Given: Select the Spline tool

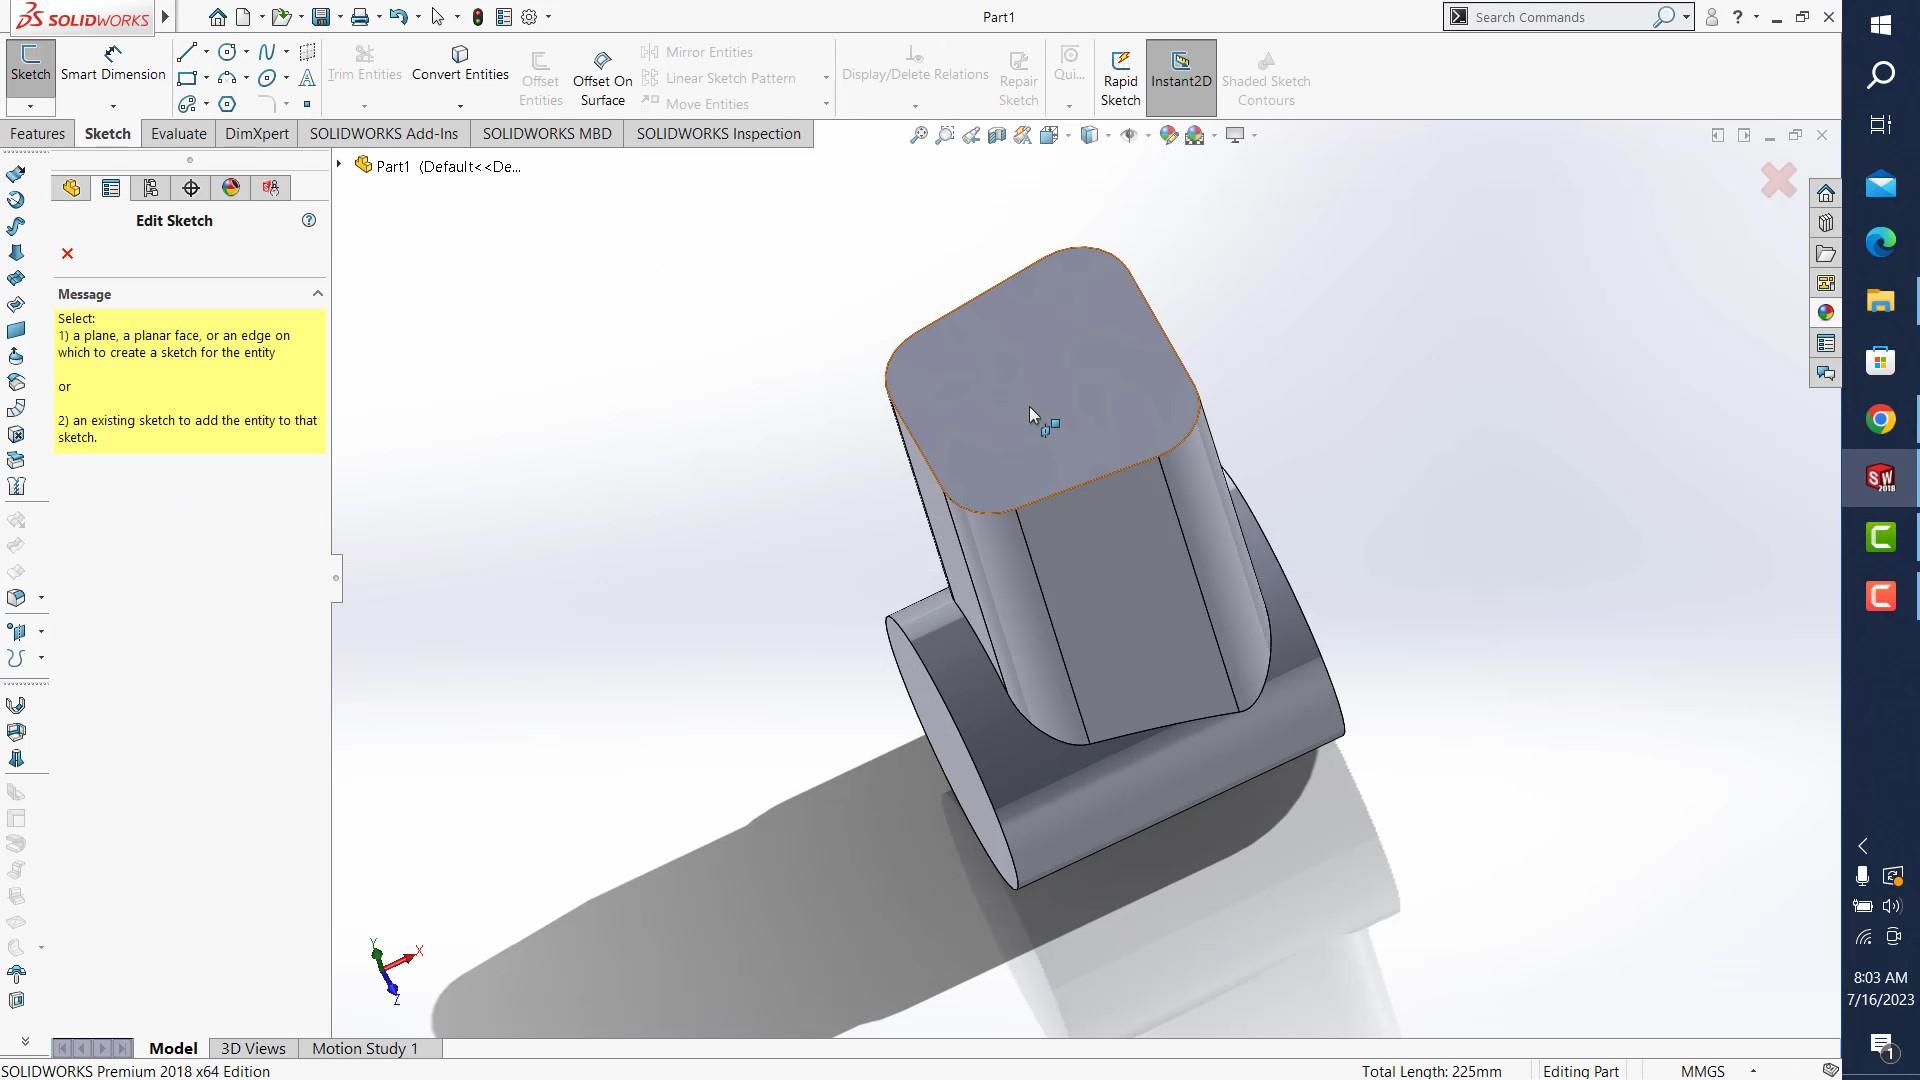Looking at the screenshot, I should click(266, 52).
